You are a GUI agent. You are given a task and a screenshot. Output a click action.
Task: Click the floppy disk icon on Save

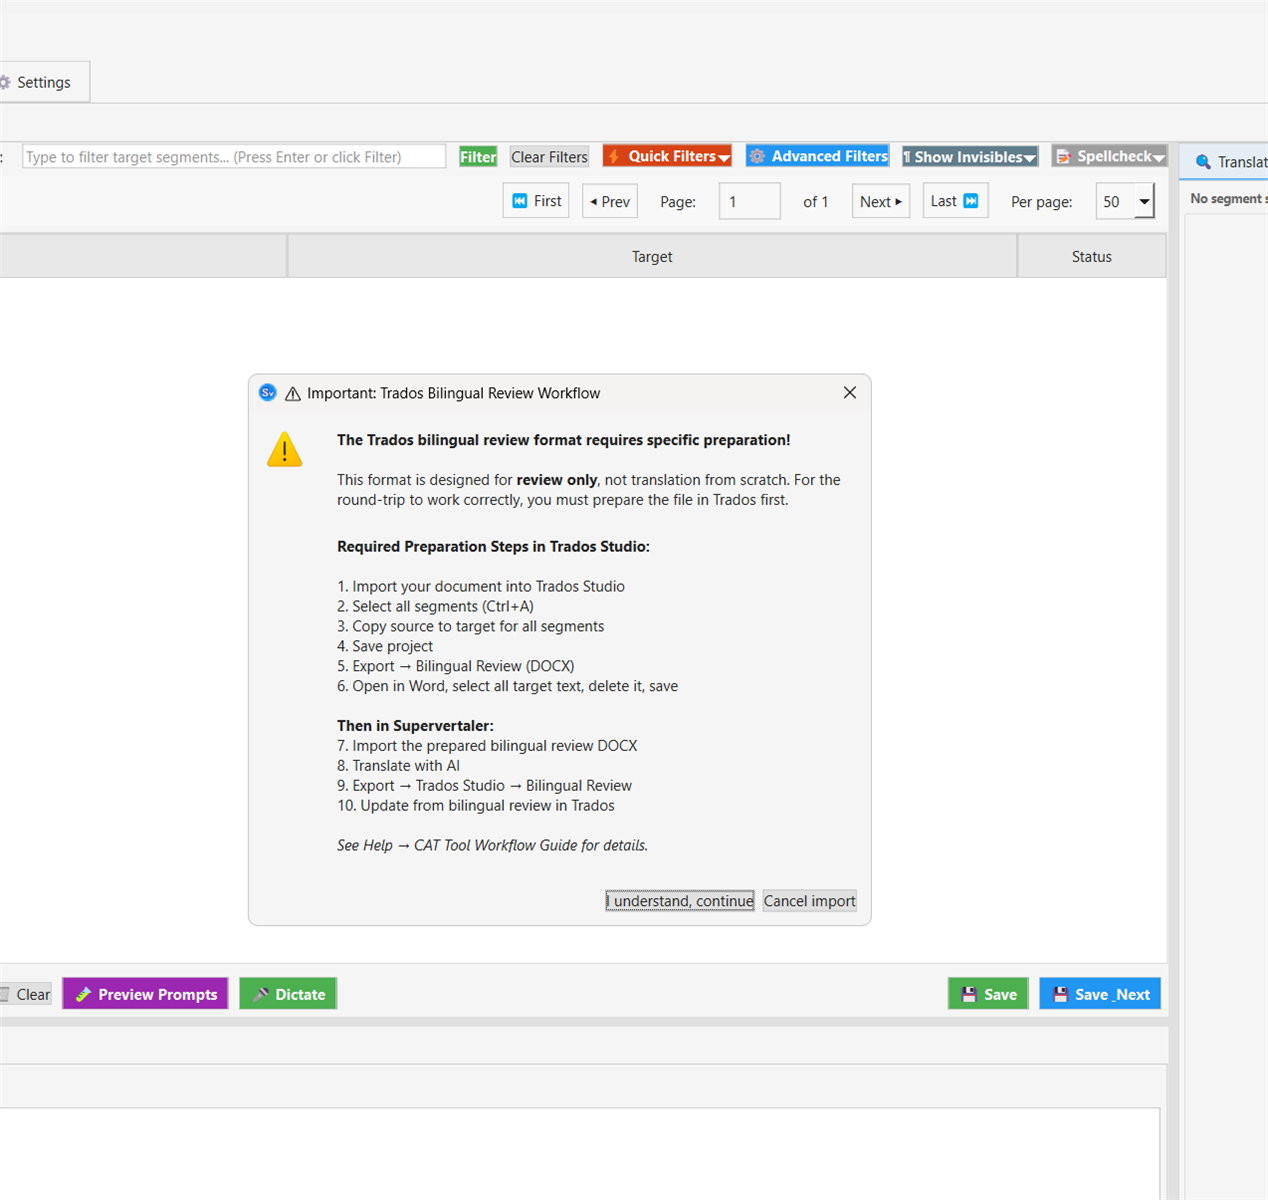[968, 993]
